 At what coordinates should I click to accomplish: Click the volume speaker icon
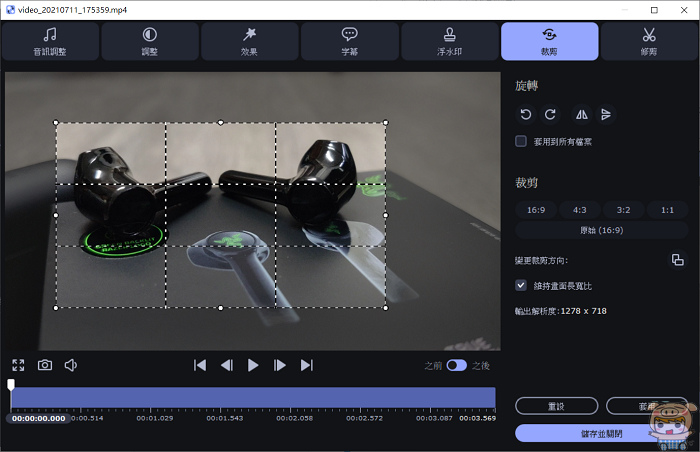coord(71,365)
